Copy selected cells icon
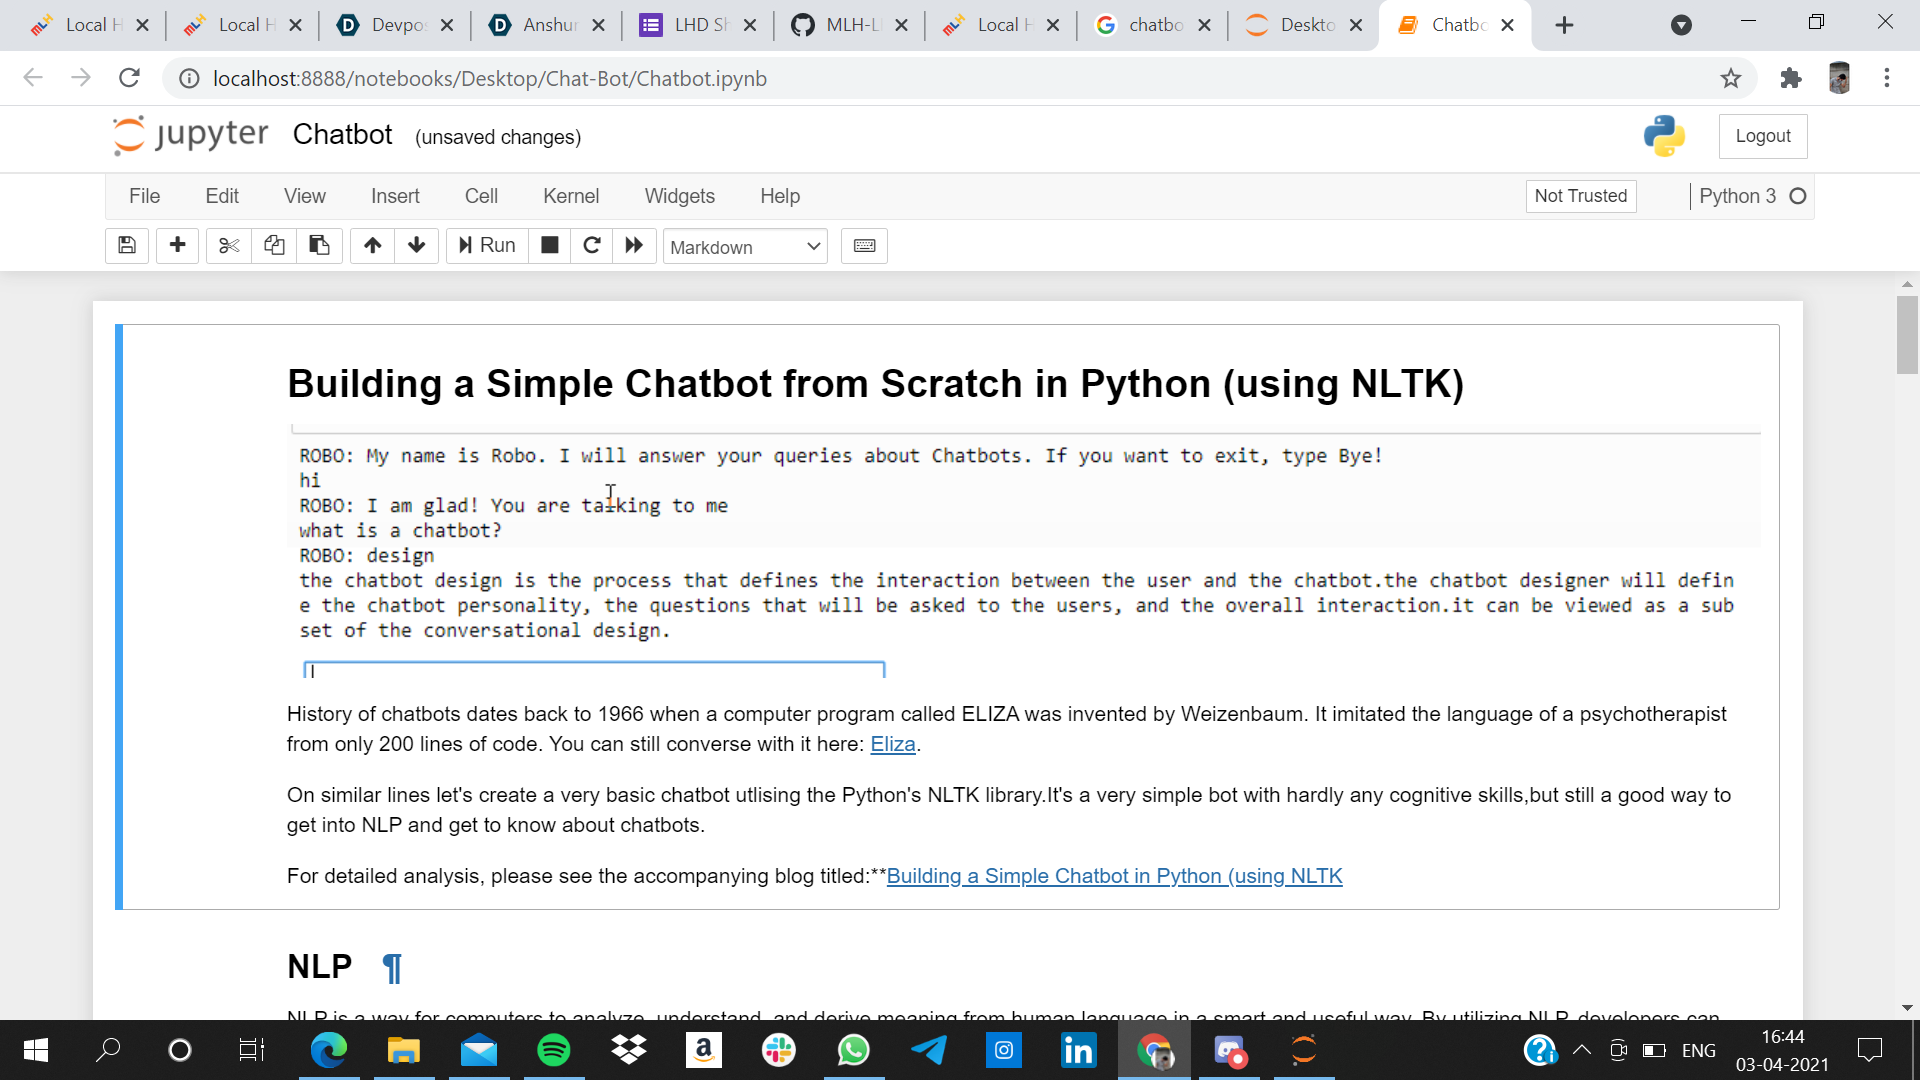 tap(274, 246)
